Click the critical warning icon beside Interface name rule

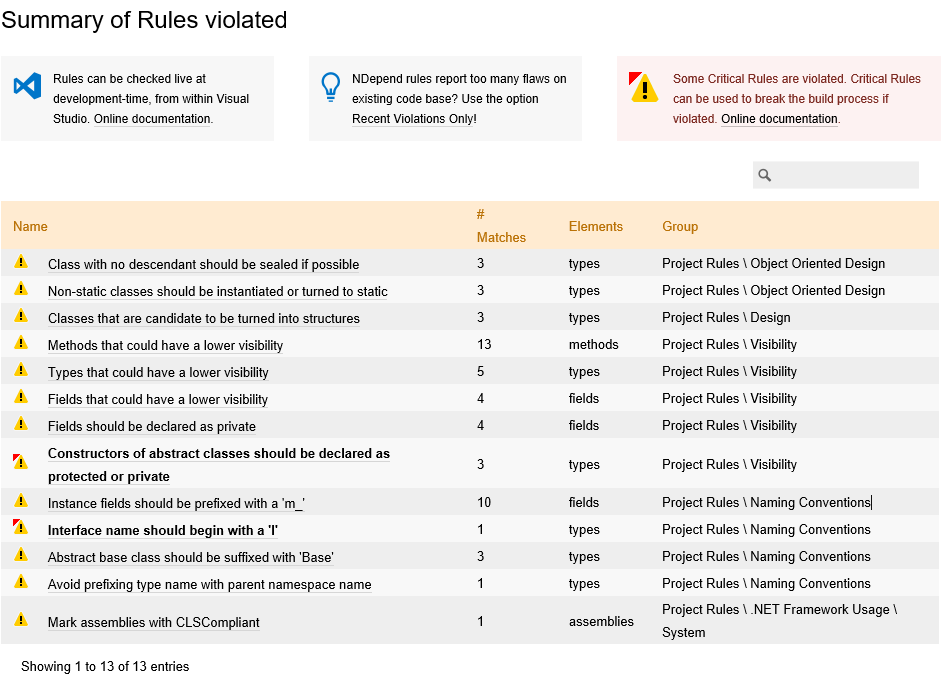tap(20, 527)
